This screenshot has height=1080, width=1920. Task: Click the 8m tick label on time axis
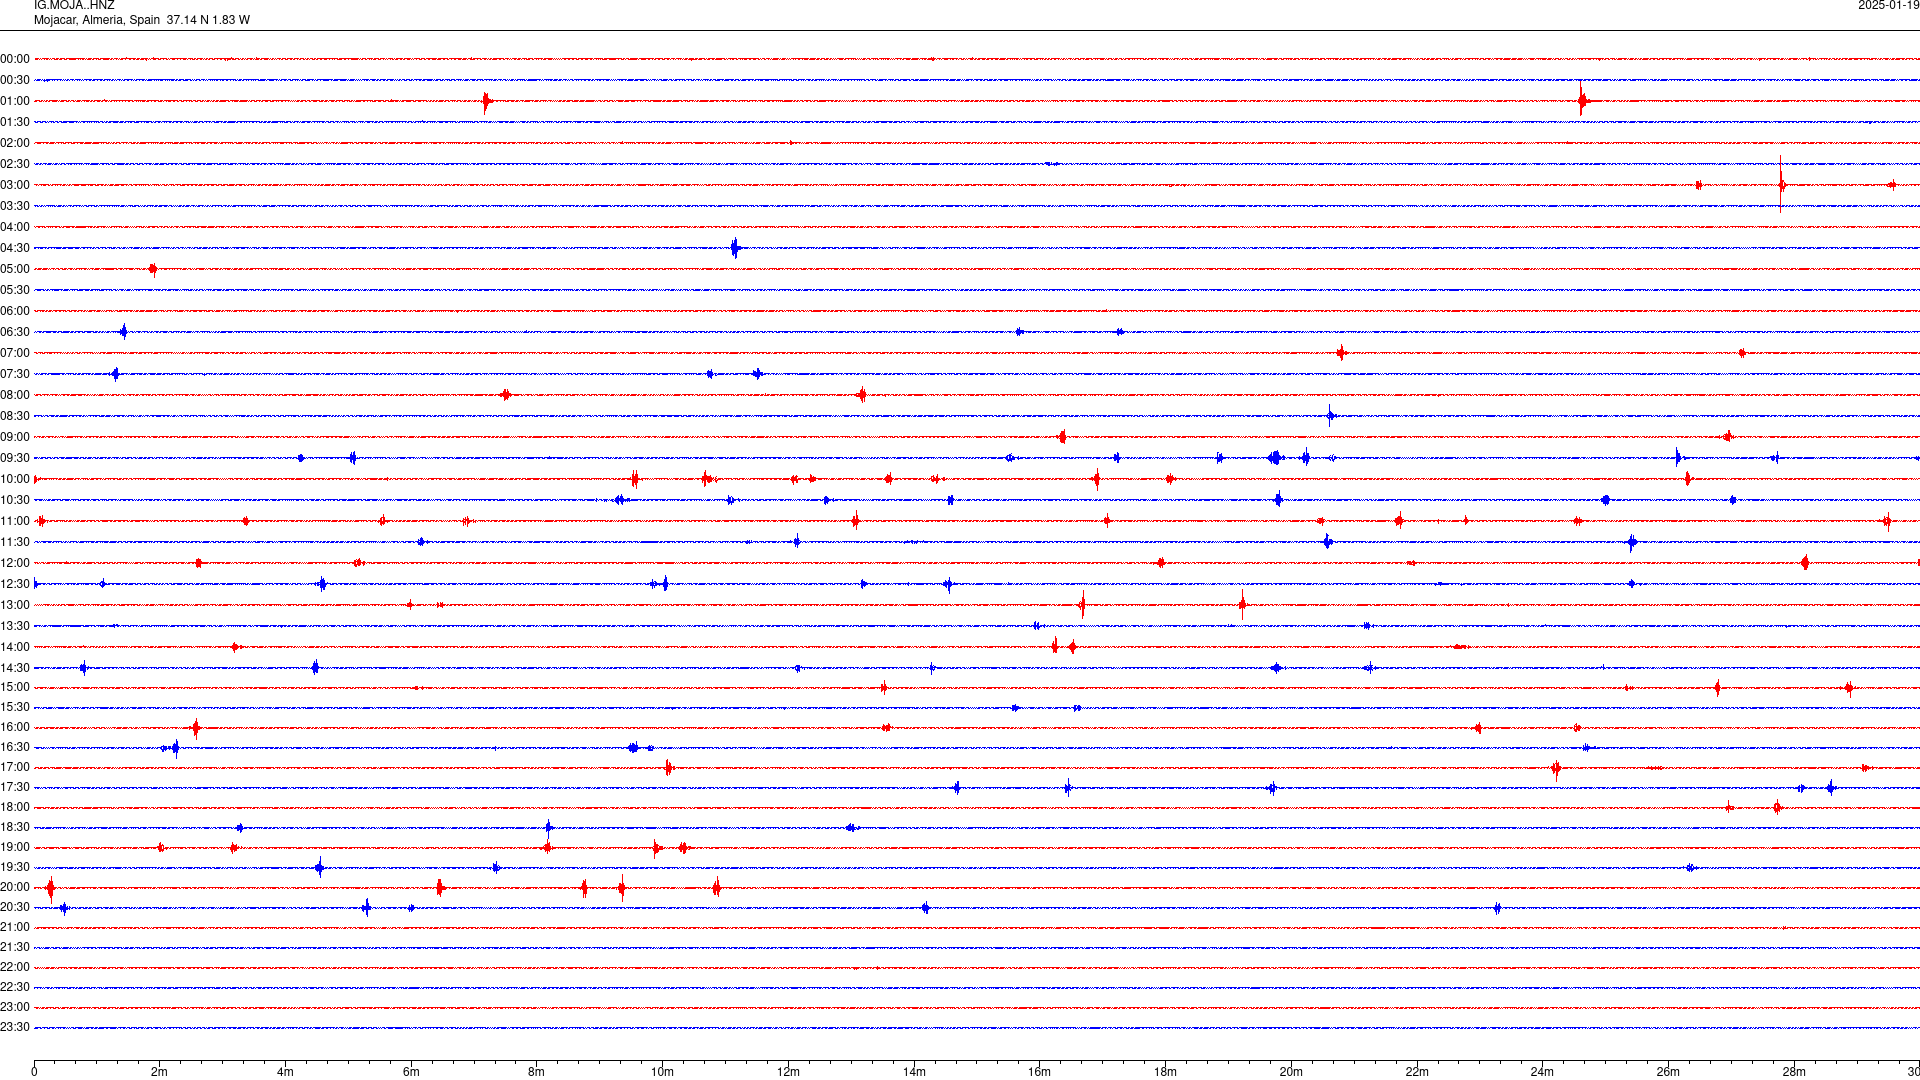[537, 1072]
